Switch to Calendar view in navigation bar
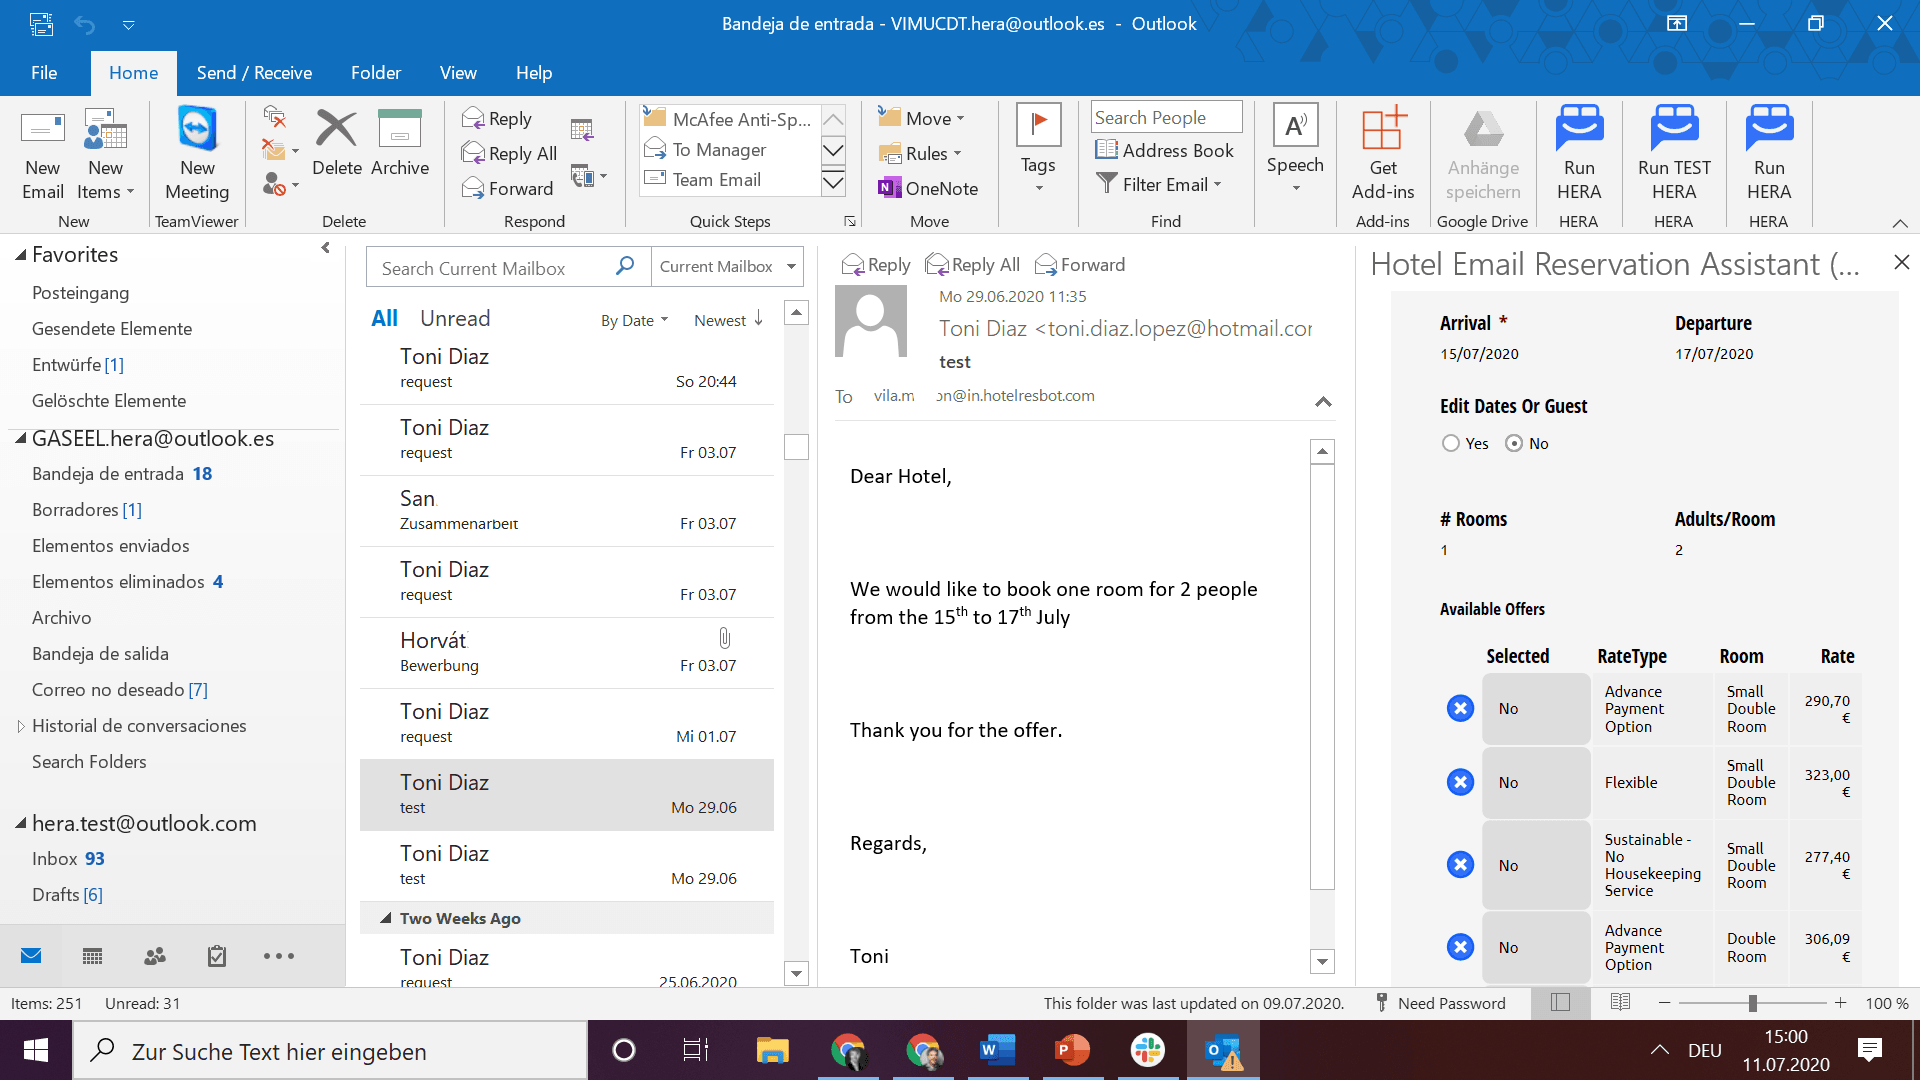This screenshot has width=1920, height=1080. click(93, 957)
